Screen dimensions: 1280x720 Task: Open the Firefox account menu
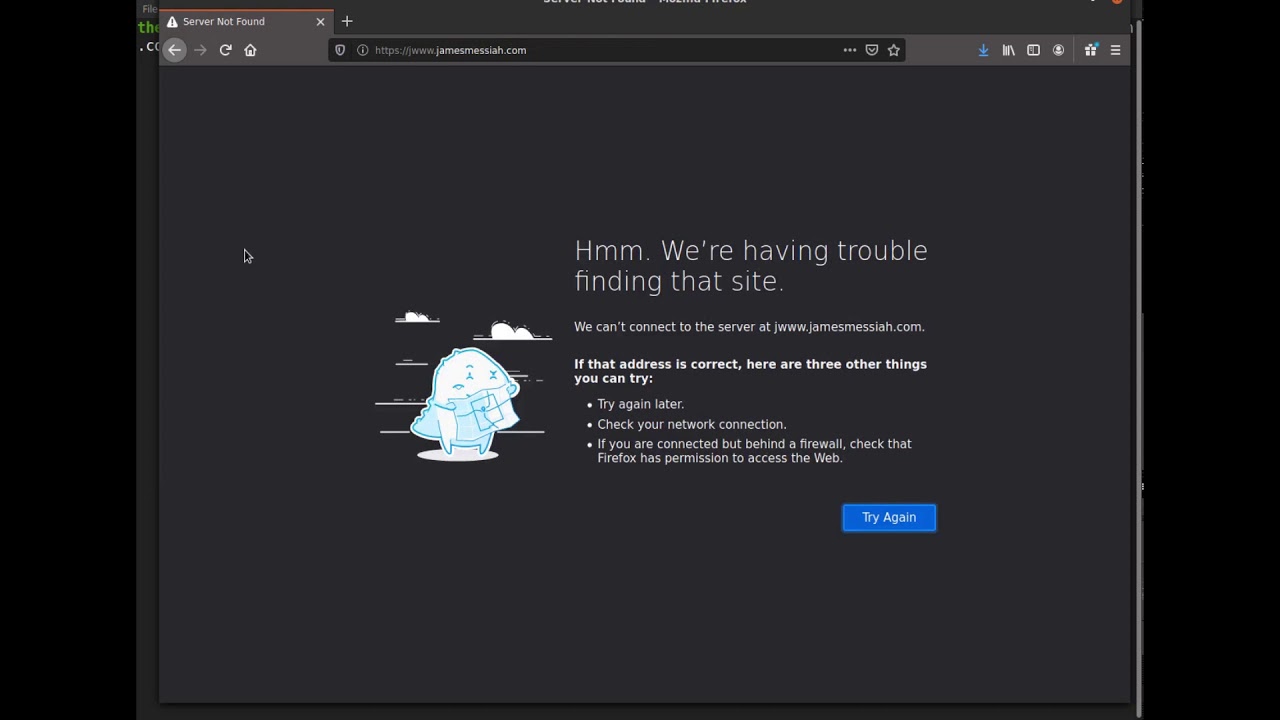pos(1058,50)
